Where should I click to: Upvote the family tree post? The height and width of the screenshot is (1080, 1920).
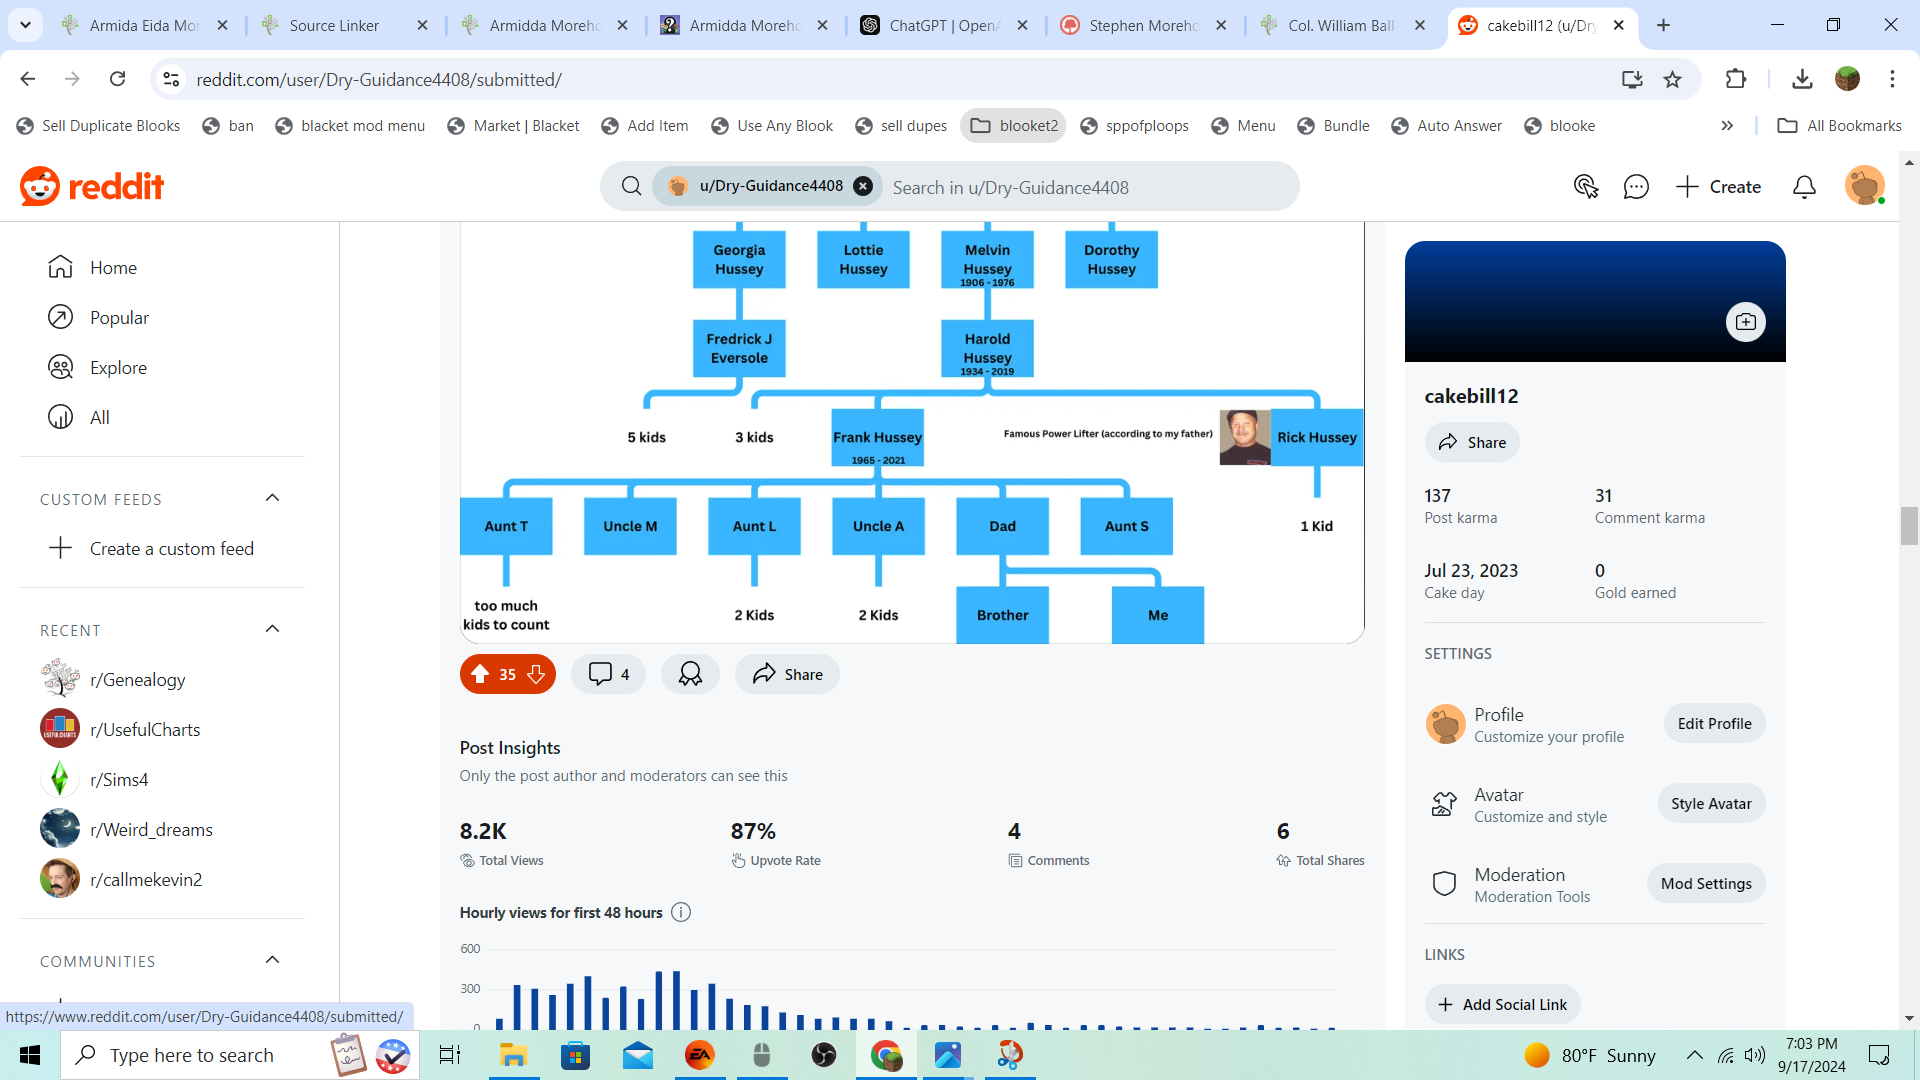coord(480,674)
